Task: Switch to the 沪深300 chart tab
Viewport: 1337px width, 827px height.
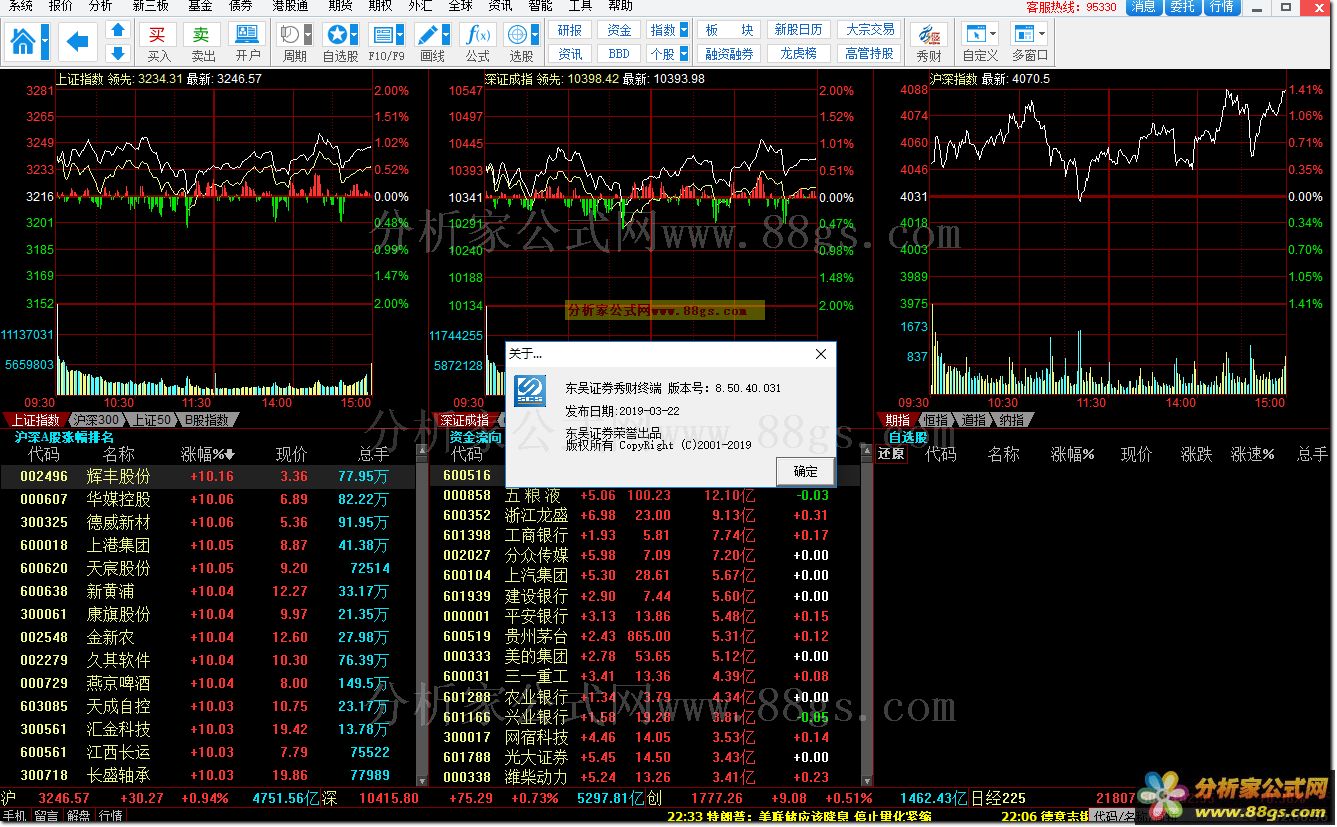Action: pos(96,420)
